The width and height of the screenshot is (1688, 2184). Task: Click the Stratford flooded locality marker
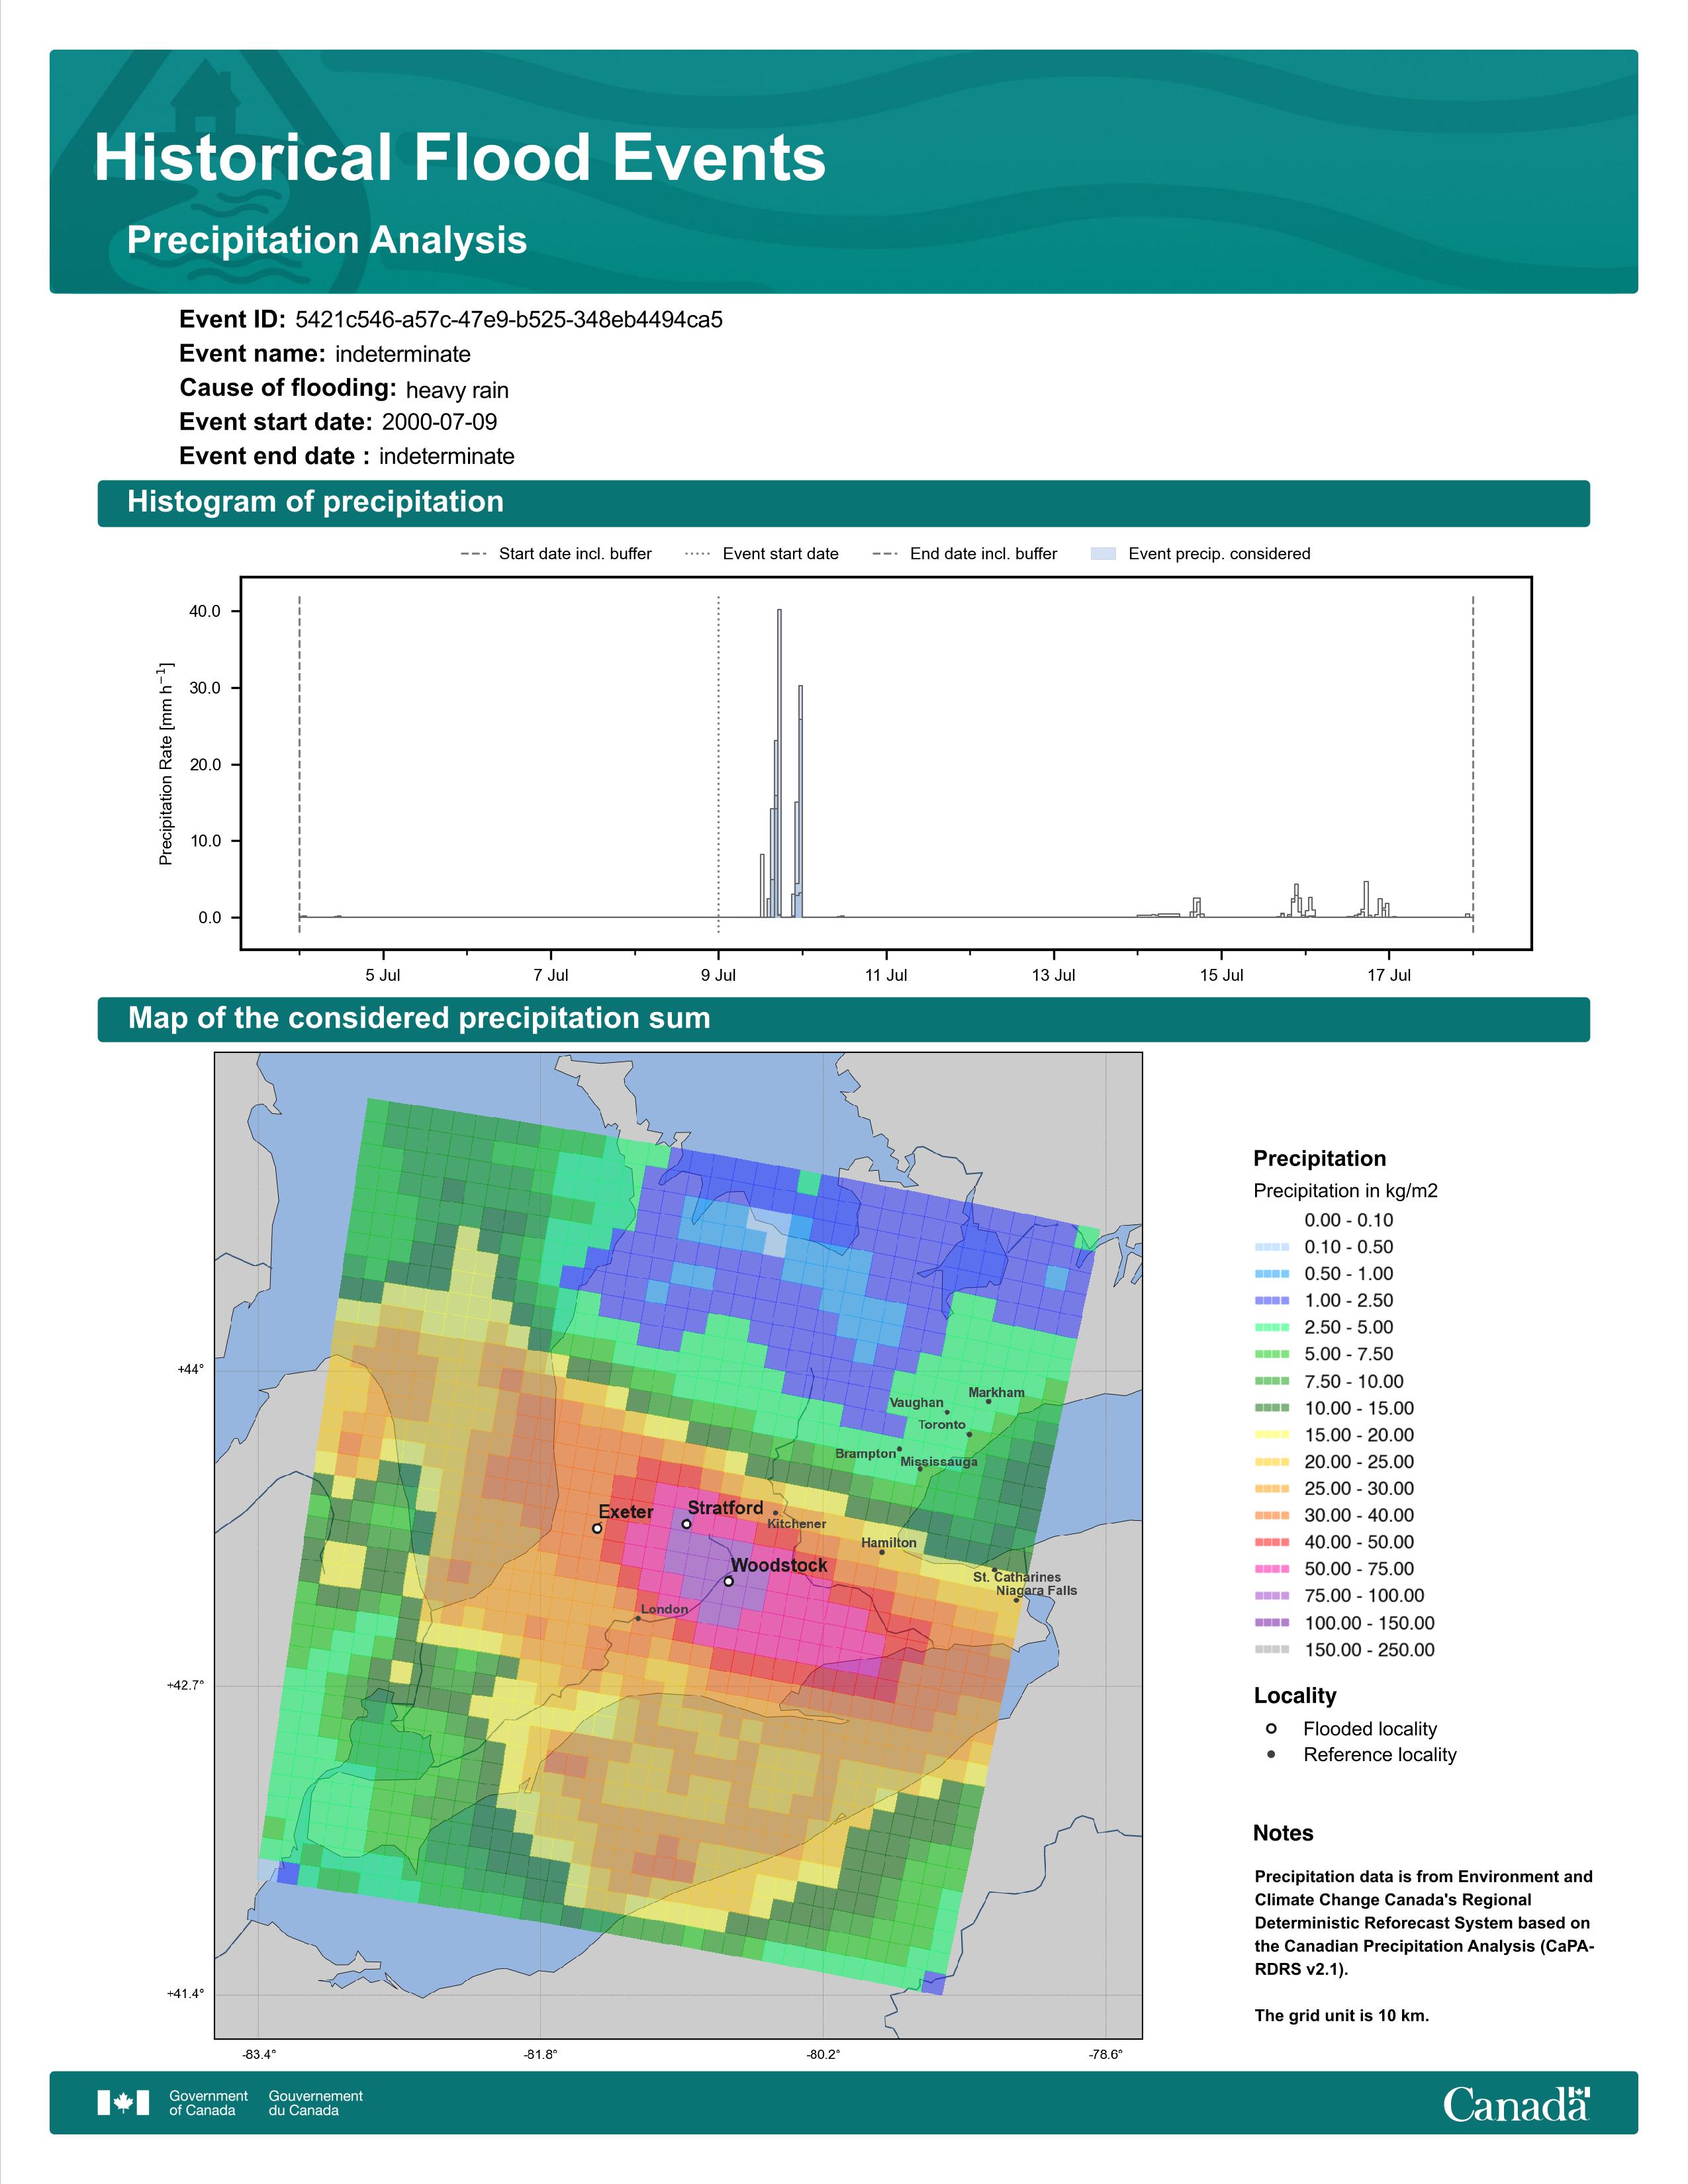coord(686,1524)
